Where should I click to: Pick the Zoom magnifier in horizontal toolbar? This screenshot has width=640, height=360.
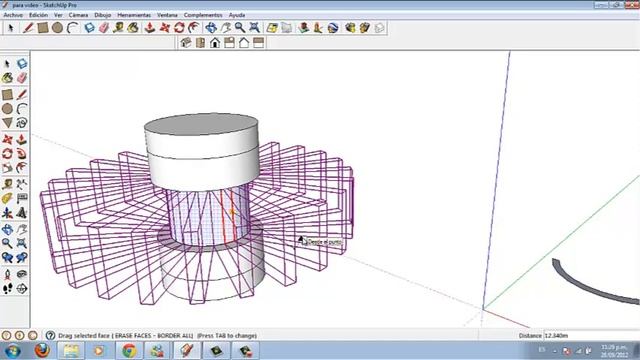coord(240,28)
